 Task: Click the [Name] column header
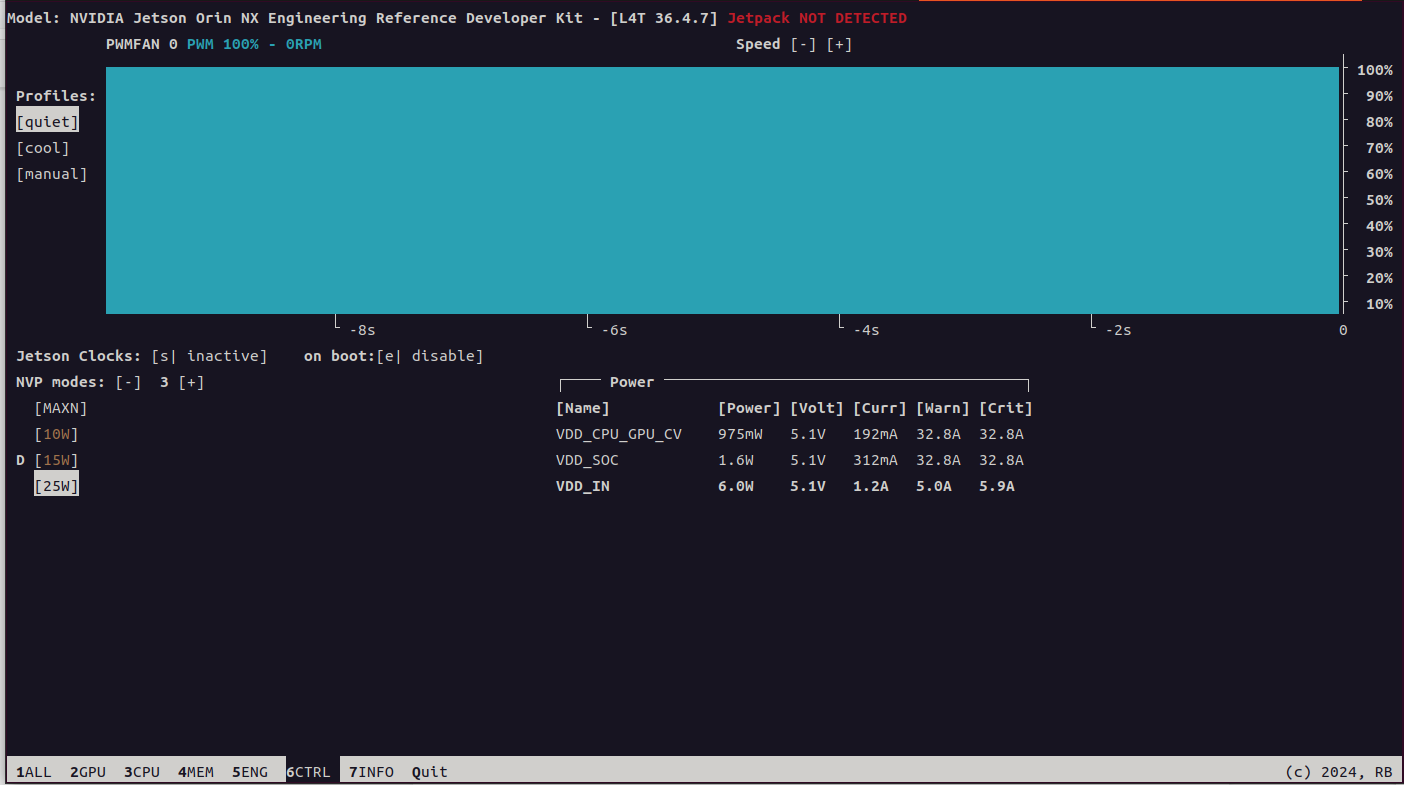pos(583,408)
